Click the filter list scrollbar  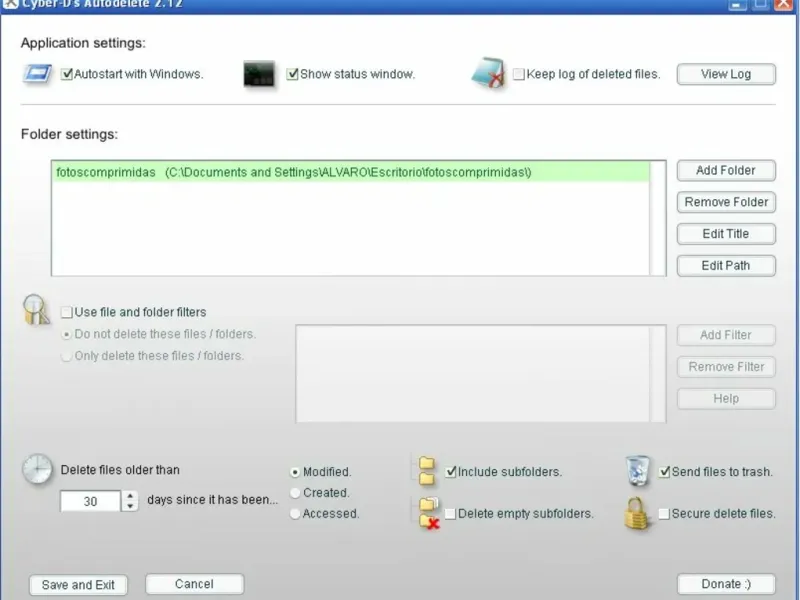658,374
